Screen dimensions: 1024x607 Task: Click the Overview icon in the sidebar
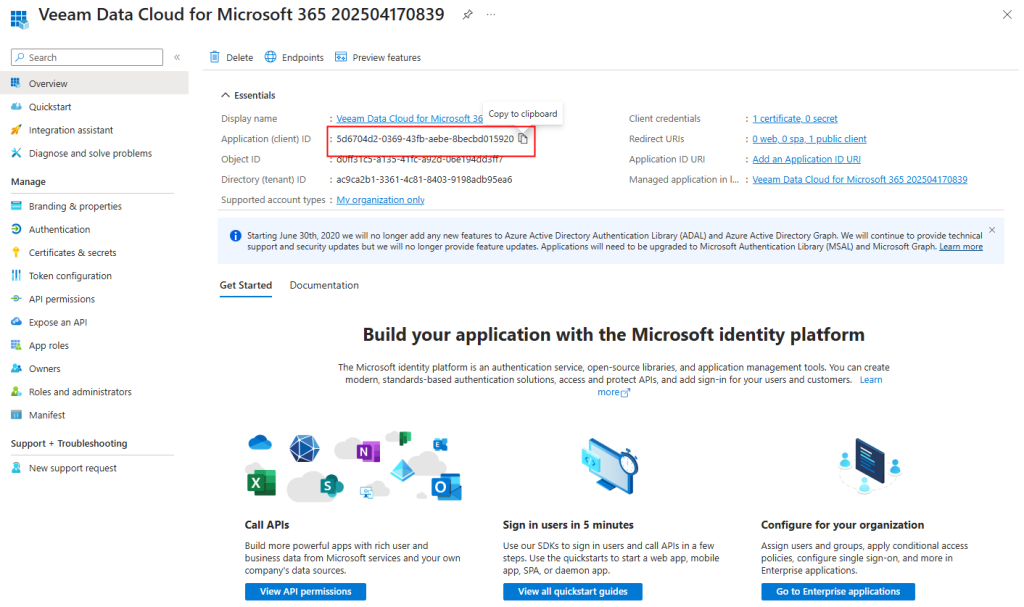click(16, 83)
